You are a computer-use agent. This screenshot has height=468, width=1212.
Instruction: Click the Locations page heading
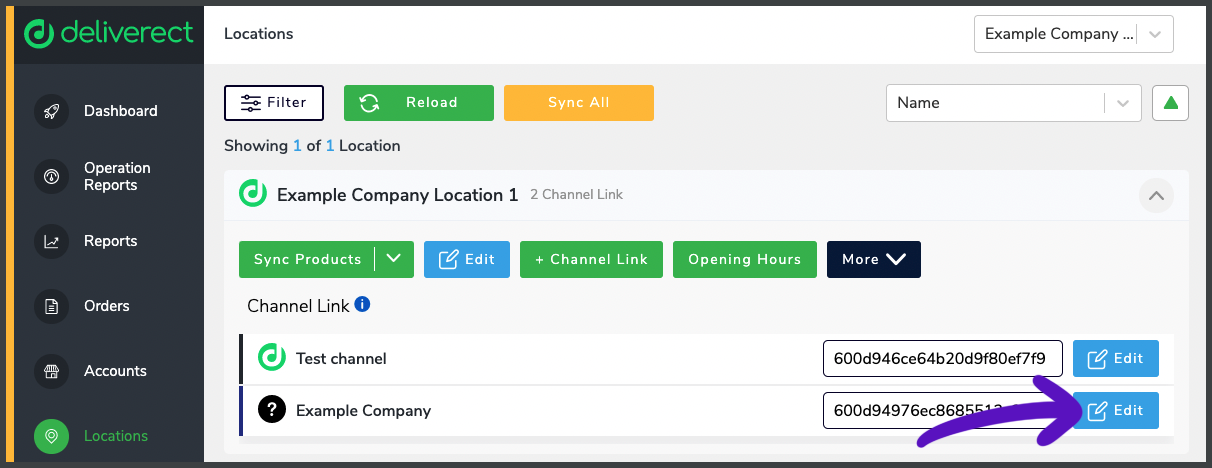click(x=259, y=34)
